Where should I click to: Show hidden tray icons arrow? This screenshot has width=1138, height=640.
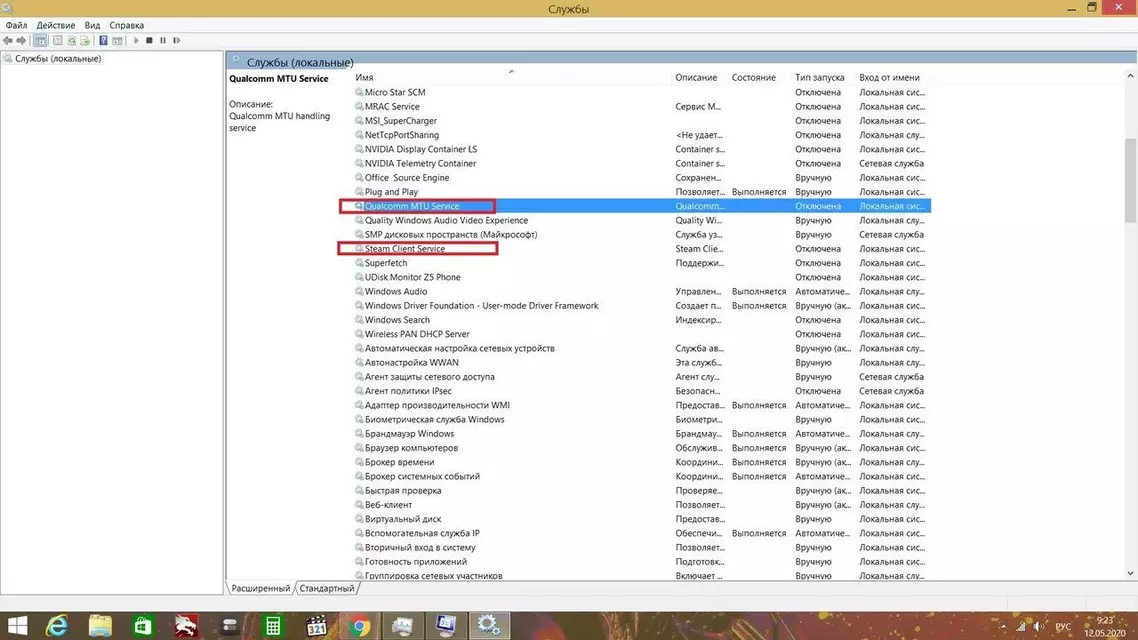[x=1003, y=626]
